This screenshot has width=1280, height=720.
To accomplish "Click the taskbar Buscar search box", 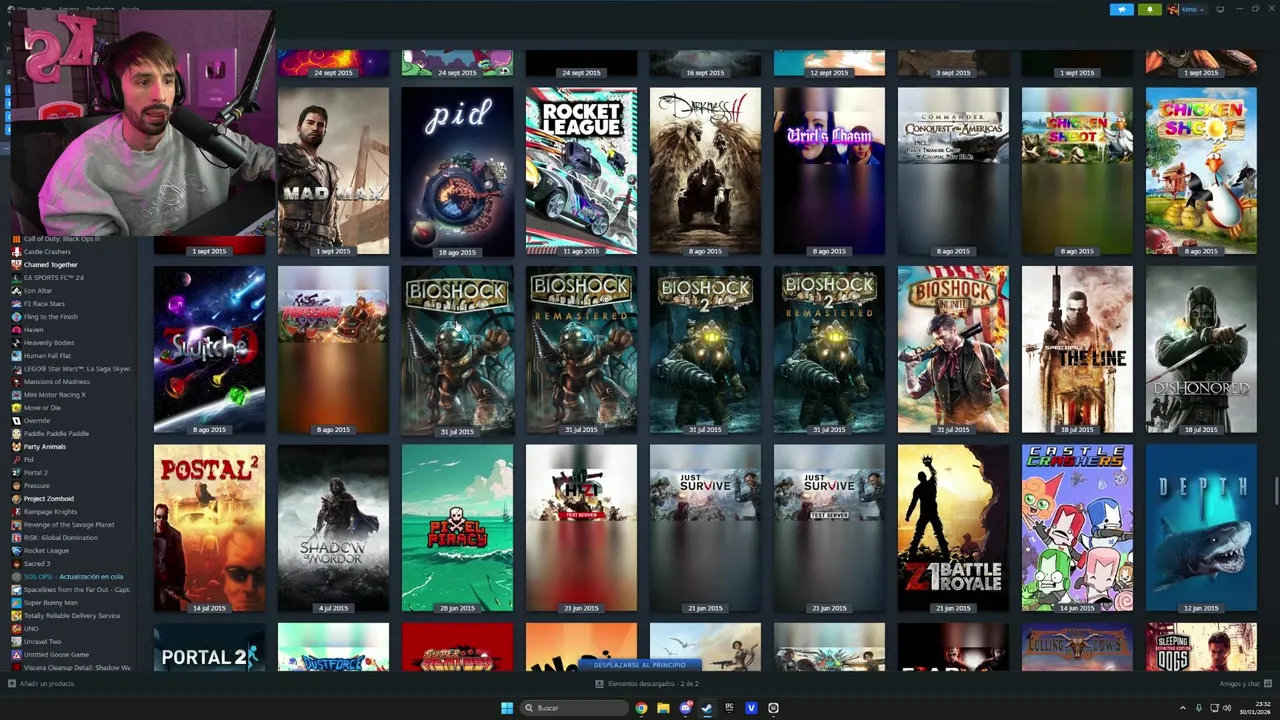I will click(576, 708).
